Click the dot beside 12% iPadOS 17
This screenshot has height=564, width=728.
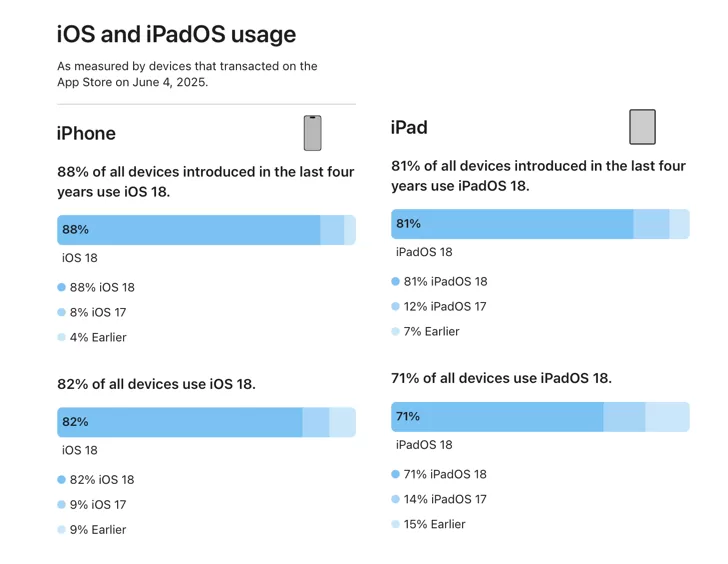click(x=396, y=307)
